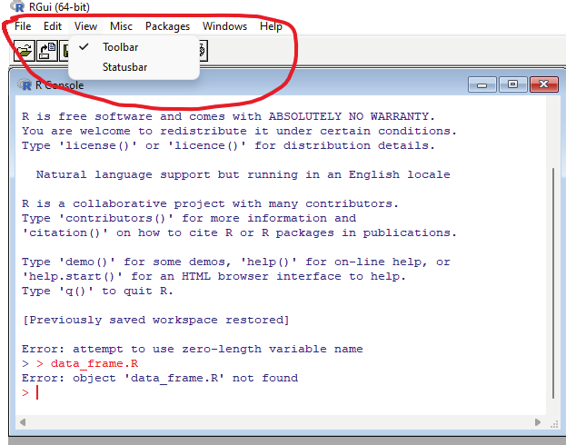This screenshot has height=445, width=566.
Task: Click the "Error: attempt to use zero-length variable name" line
Action: [192, 349]
